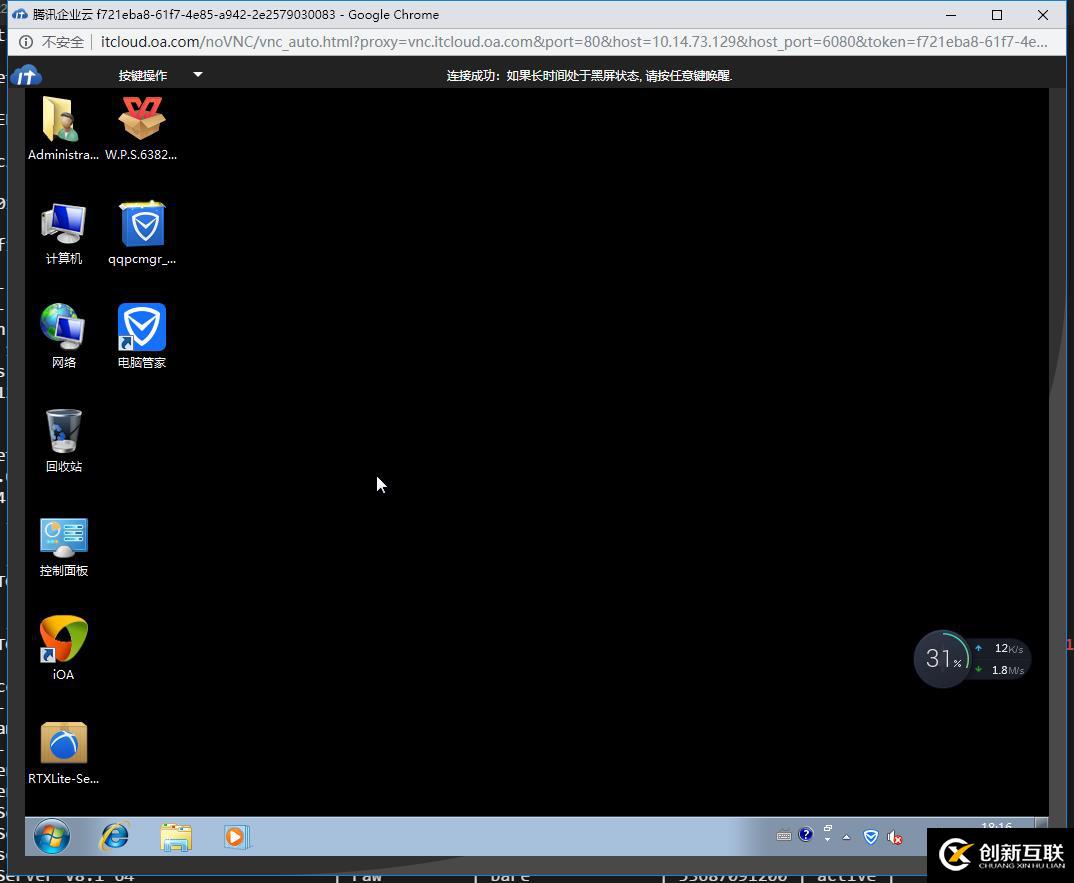Click the dropdown arrow beside 按键操作
Image resolution: width=1074 pixels, height=883 pixels.
(x=198, y=75)
